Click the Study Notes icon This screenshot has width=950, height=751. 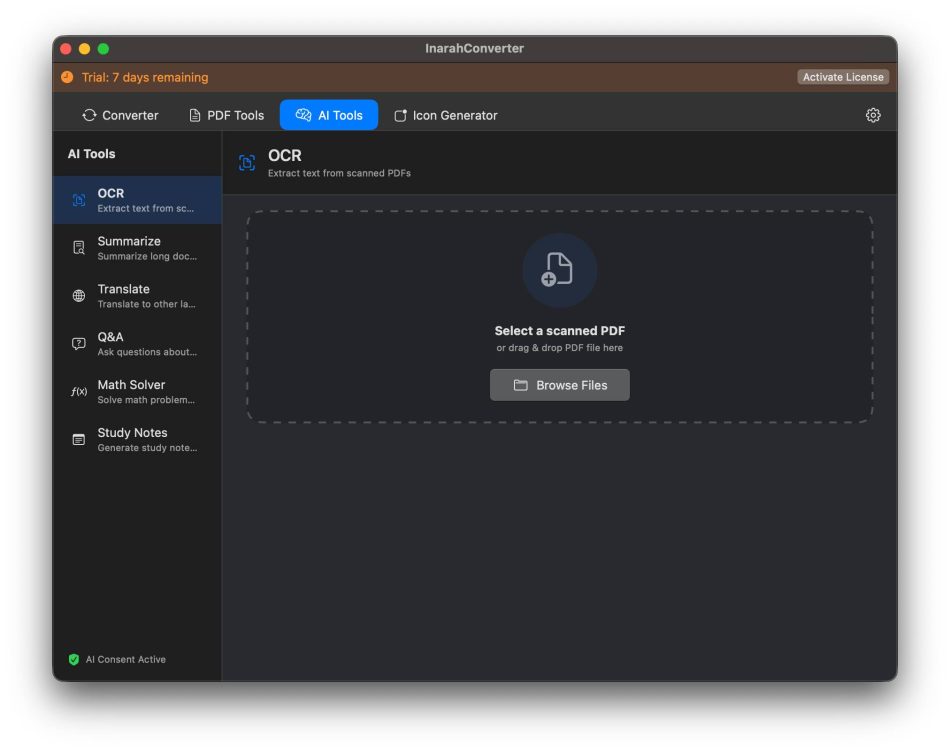pos(79,440)
